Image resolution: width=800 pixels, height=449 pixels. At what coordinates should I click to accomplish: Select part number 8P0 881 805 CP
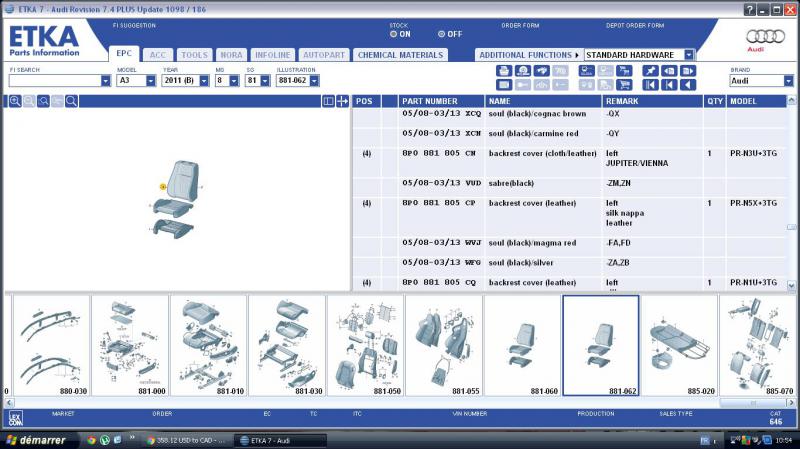pyautogui.click(x=439, y=203)
